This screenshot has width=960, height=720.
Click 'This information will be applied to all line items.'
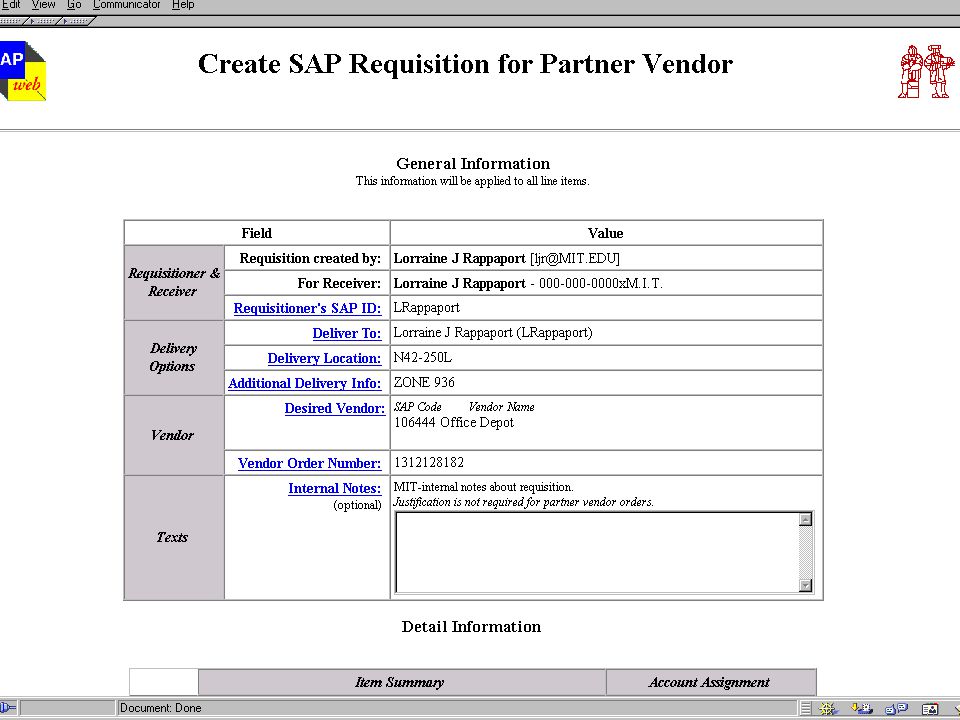[x=473, y=181]
